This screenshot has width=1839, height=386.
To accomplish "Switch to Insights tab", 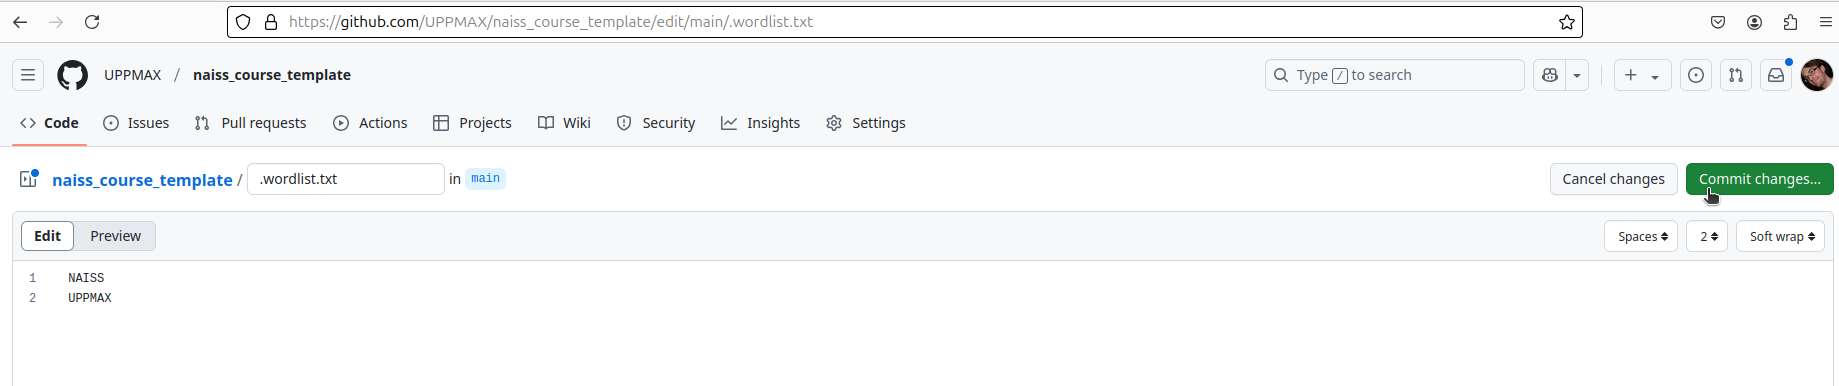I will (761, 123).
